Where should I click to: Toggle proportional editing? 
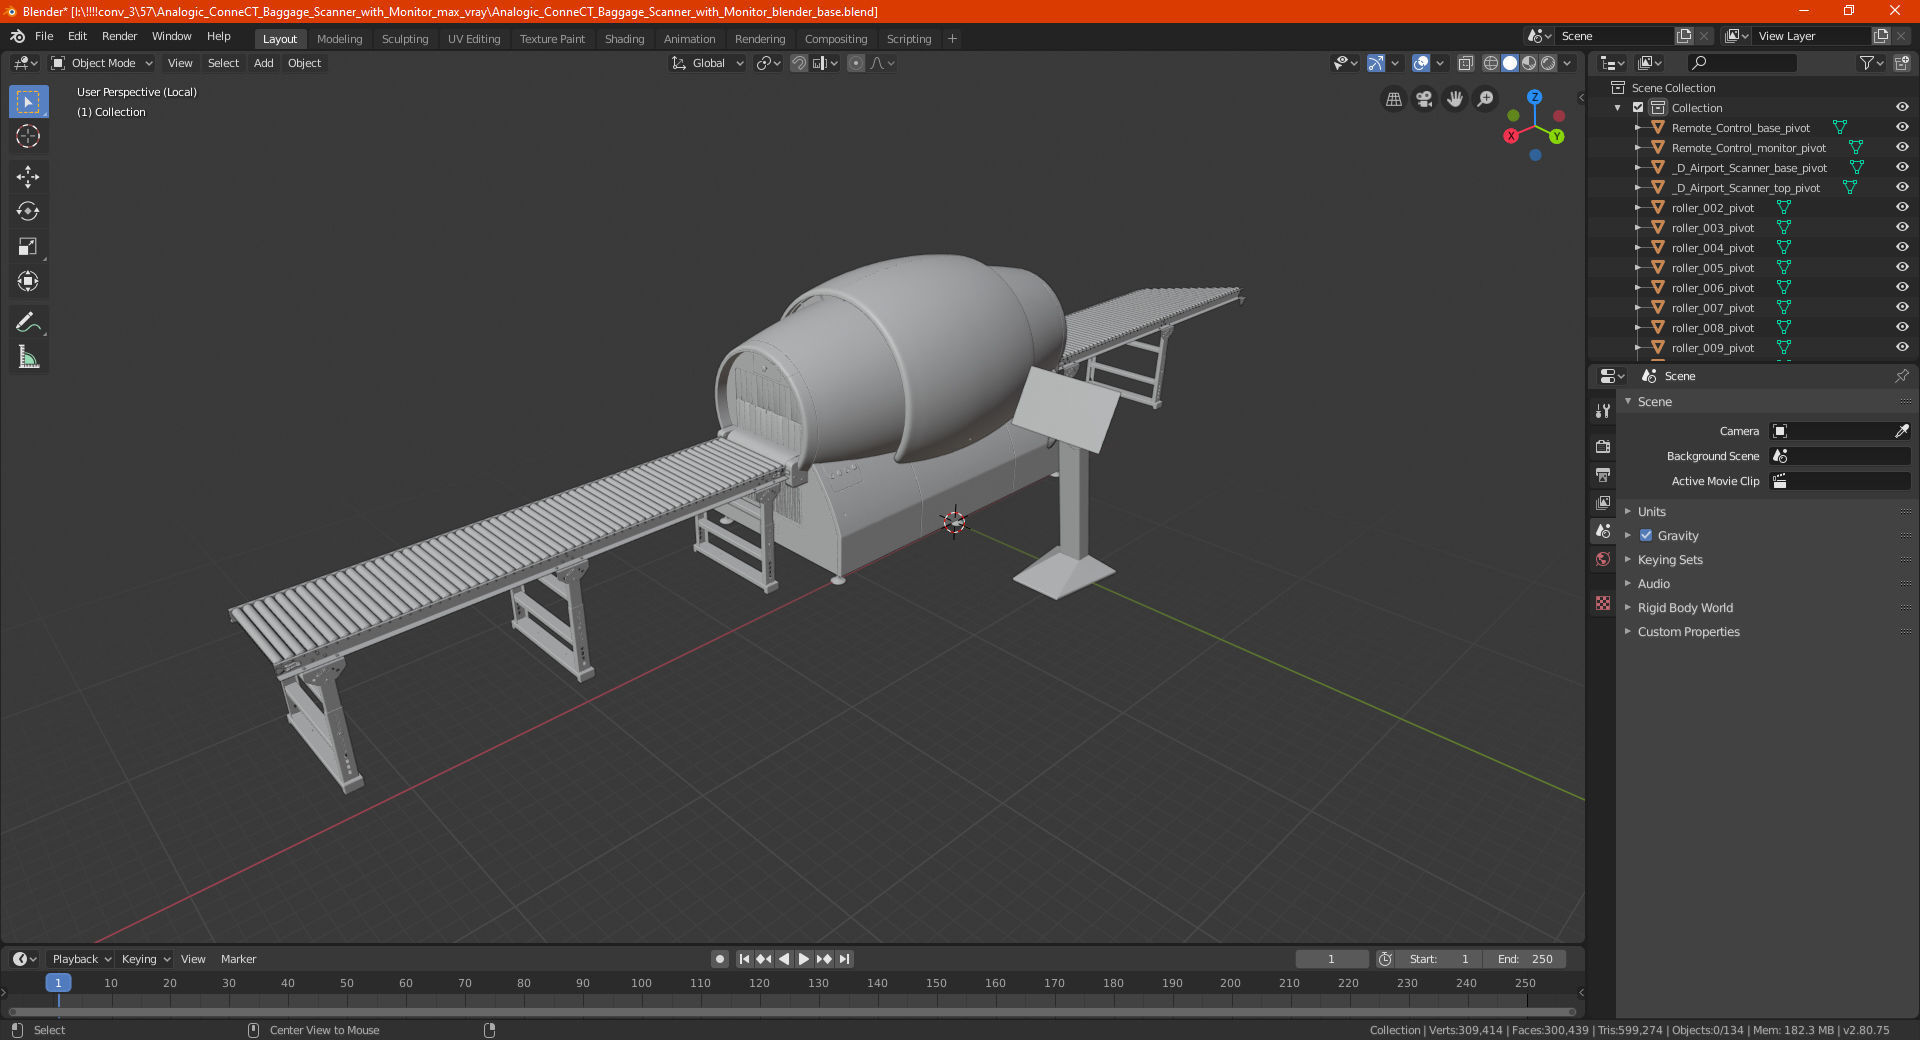[856, 63]
